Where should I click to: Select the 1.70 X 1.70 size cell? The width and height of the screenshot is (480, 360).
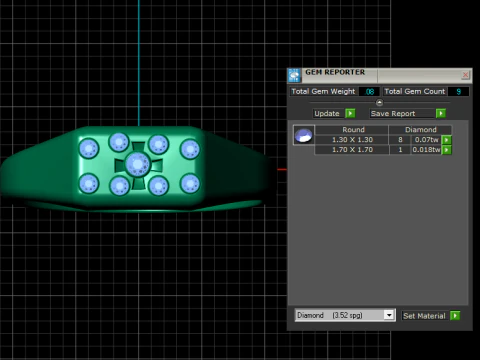click(x=352, y=150)
